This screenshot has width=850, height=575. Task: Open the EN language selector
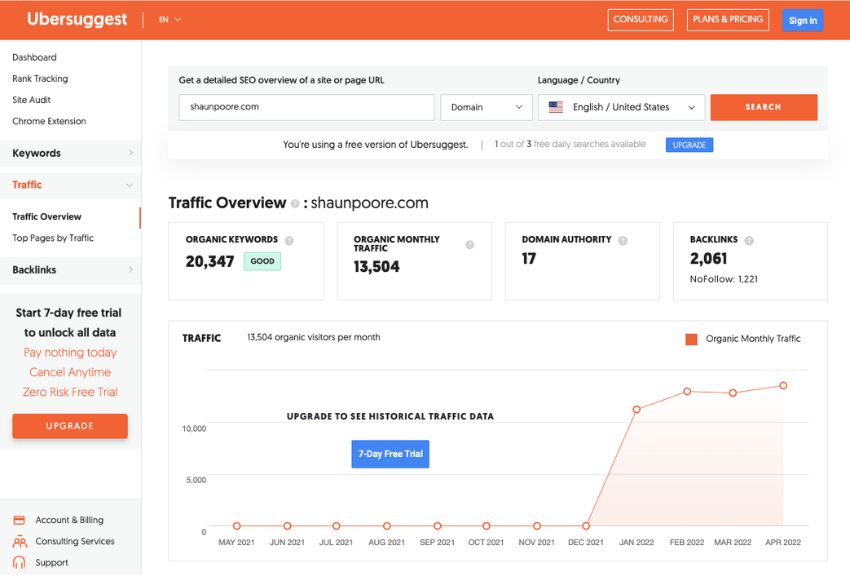170,20
